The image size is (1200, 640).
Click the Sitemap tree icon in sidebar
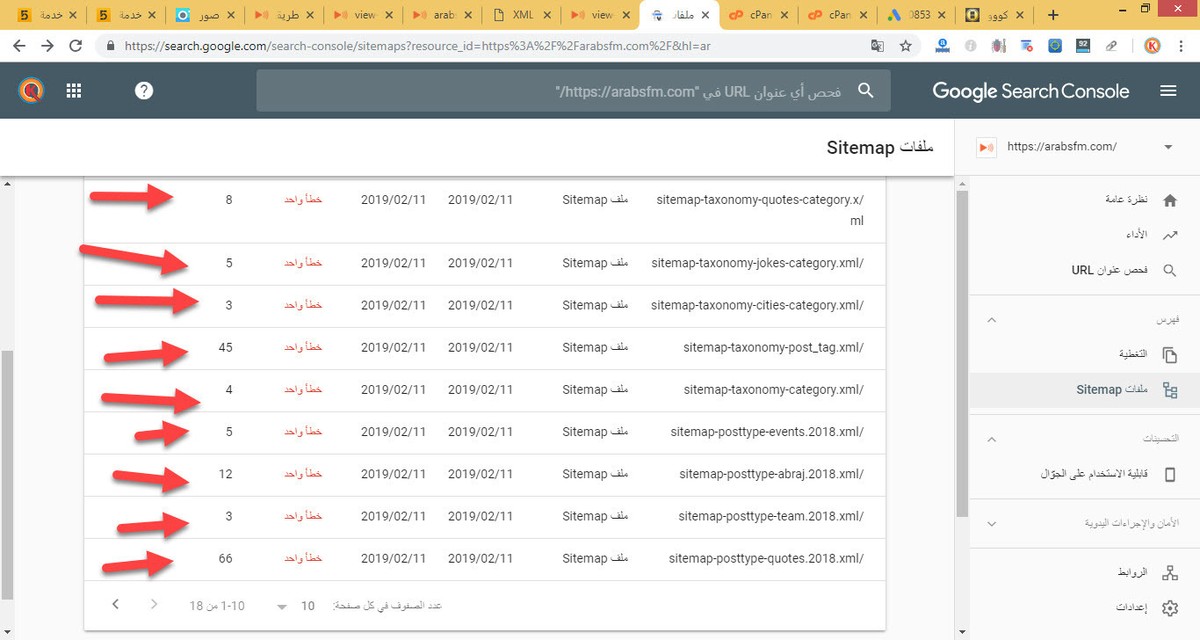pos(1170,390)
